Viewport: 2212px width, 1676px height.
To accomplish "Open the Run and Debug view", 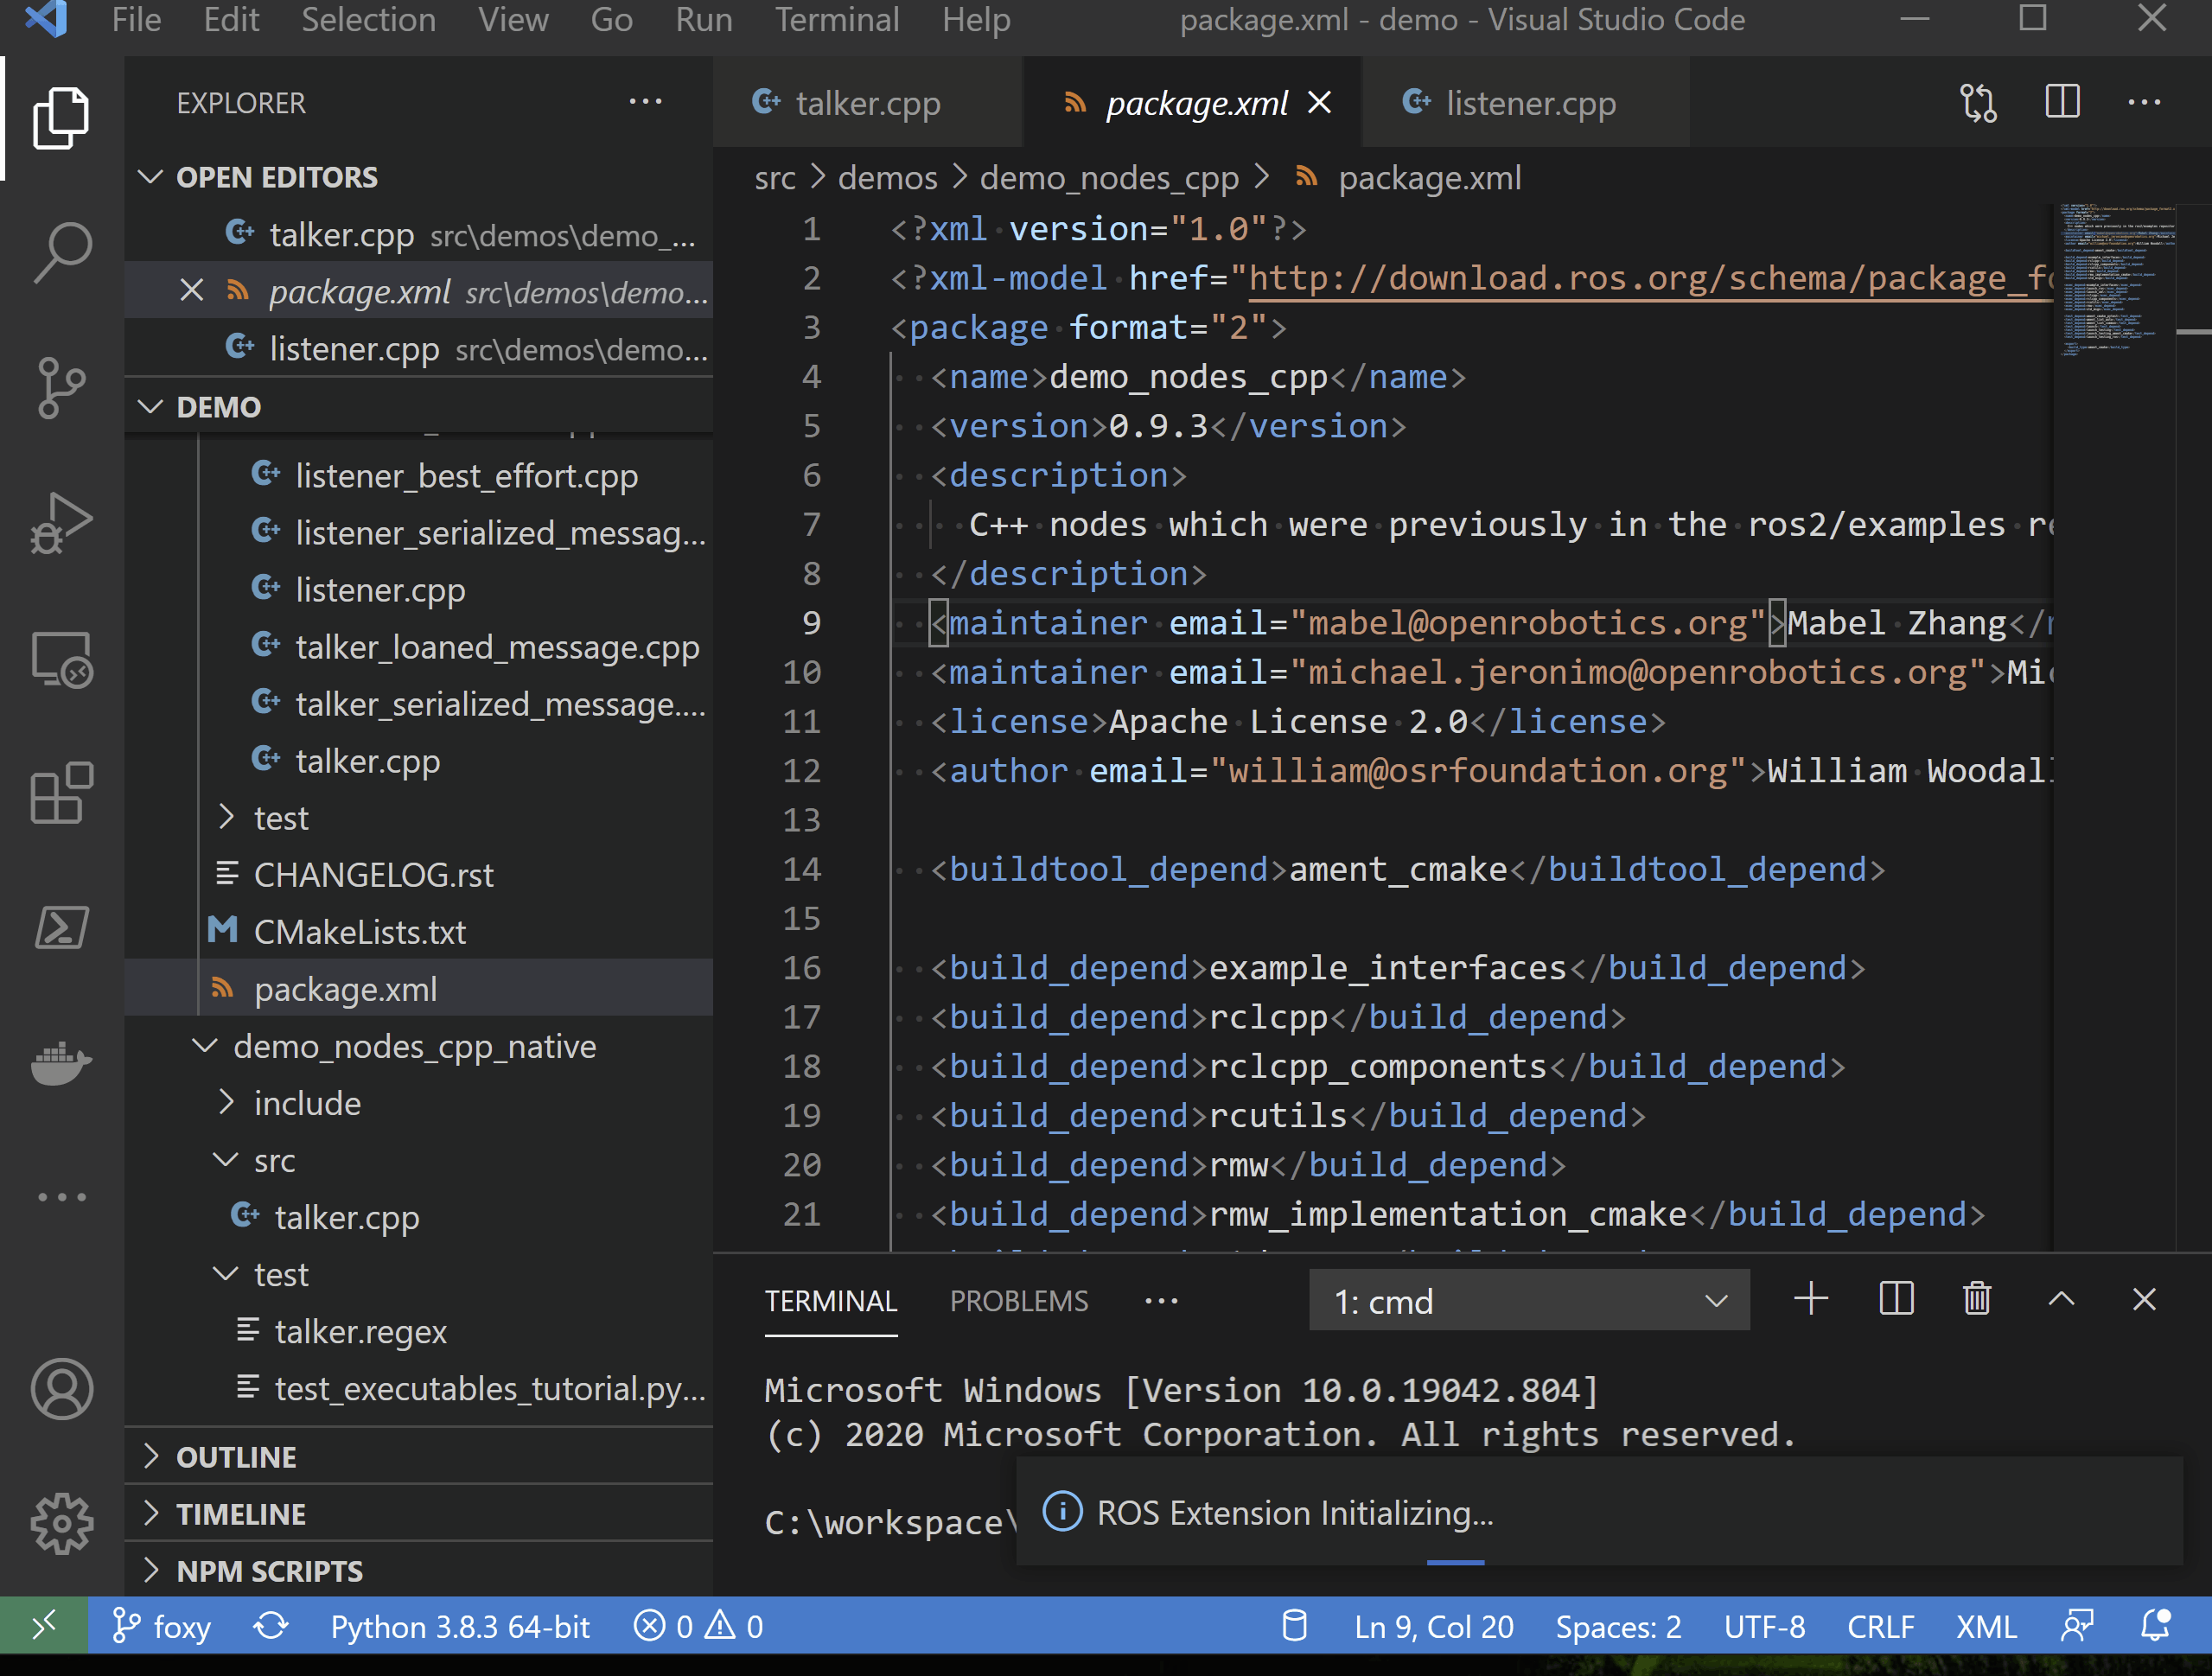I will (62, 523).
